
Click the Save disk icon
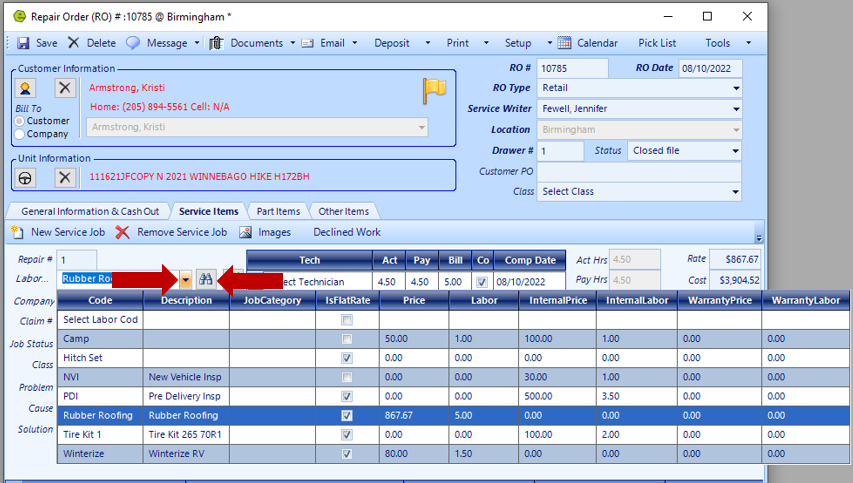click(x=22, y=43)
